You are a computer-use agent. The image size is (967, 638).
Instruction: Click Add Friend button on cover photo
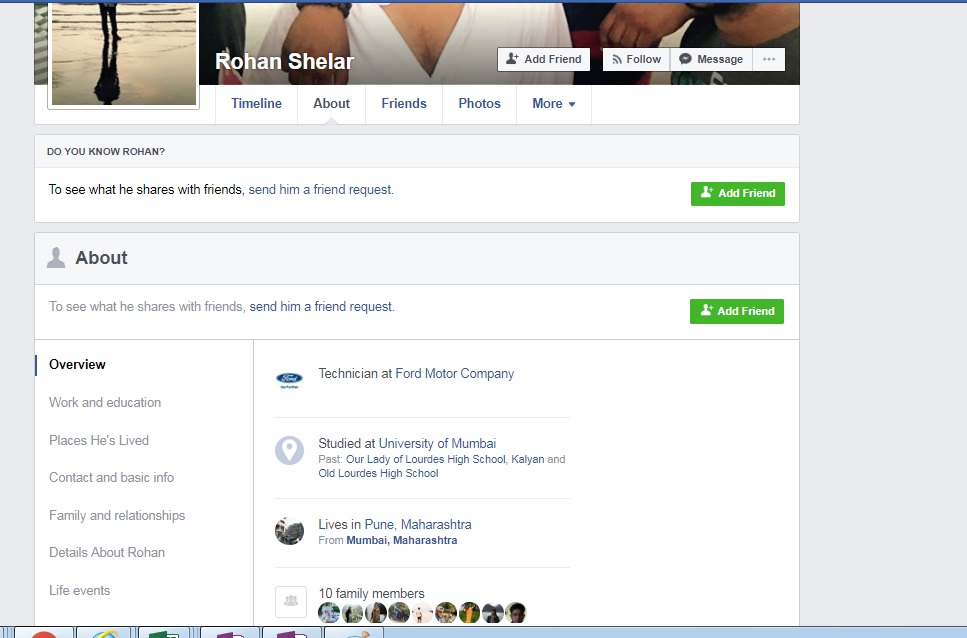point(543,59)
